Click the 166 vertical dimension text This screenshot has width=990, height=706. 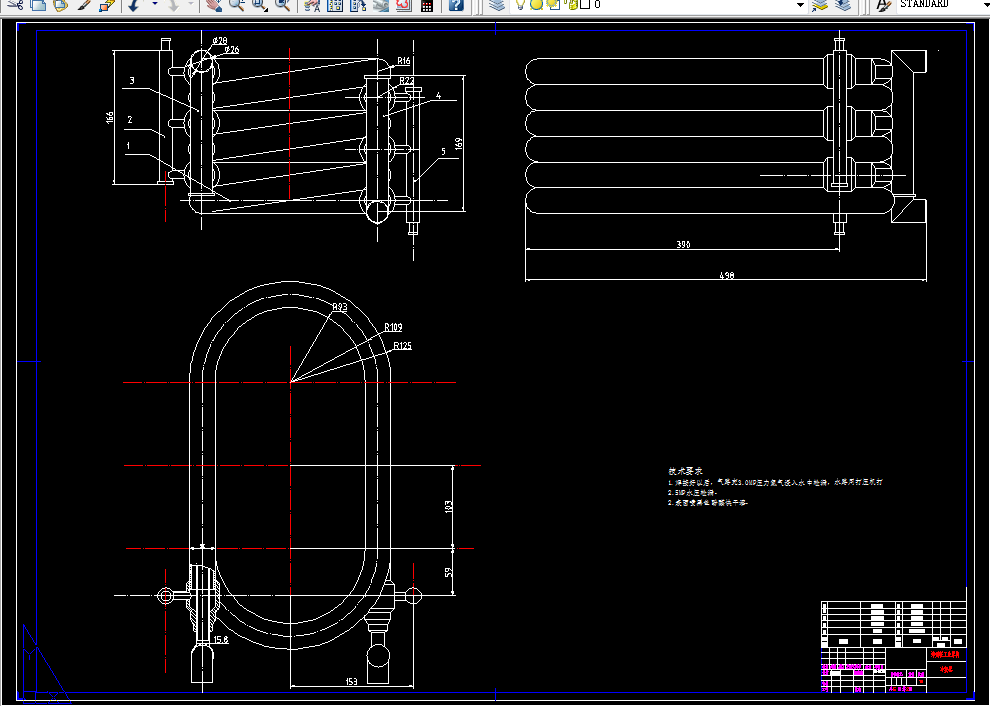110,118
